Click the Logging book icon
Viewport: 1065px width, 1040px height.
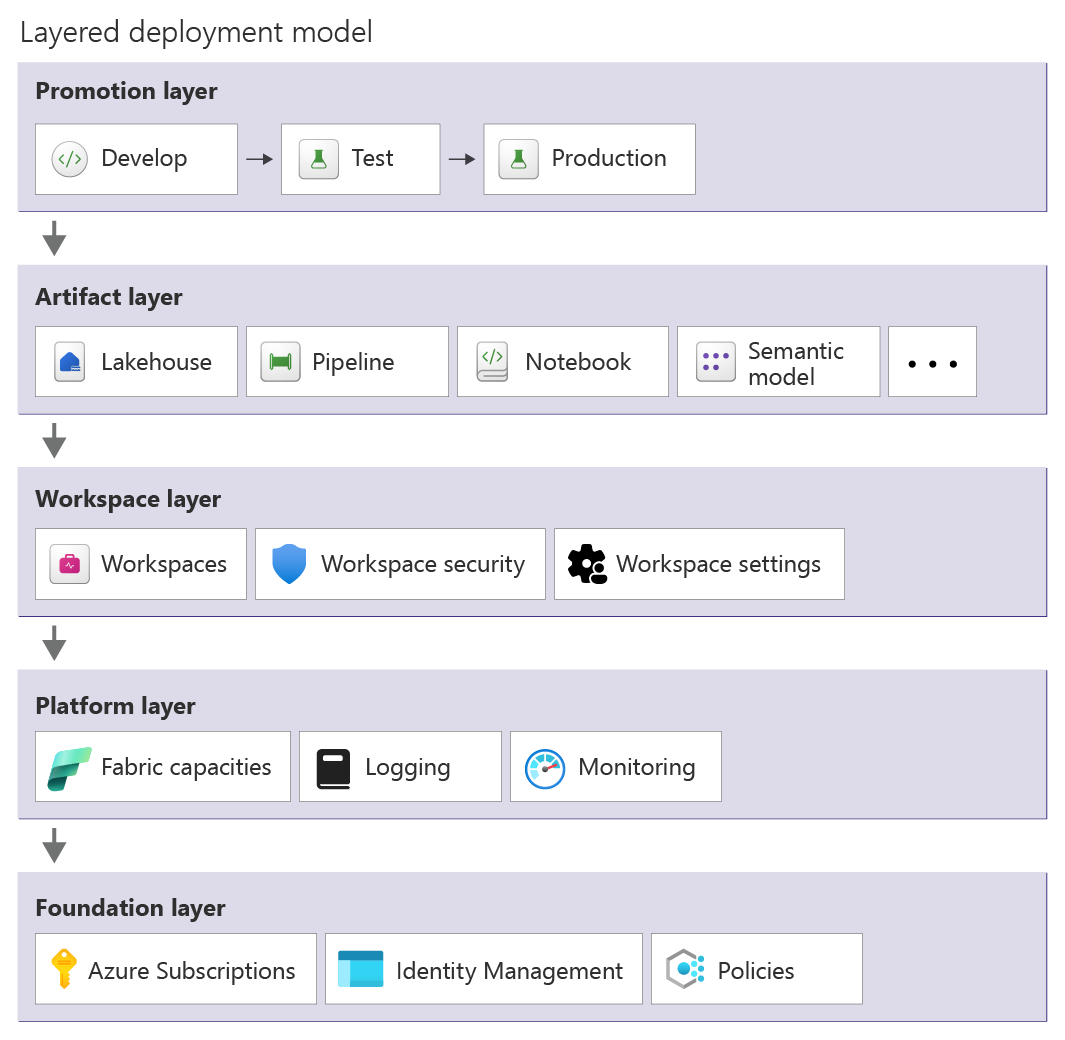tap(333, 768)
